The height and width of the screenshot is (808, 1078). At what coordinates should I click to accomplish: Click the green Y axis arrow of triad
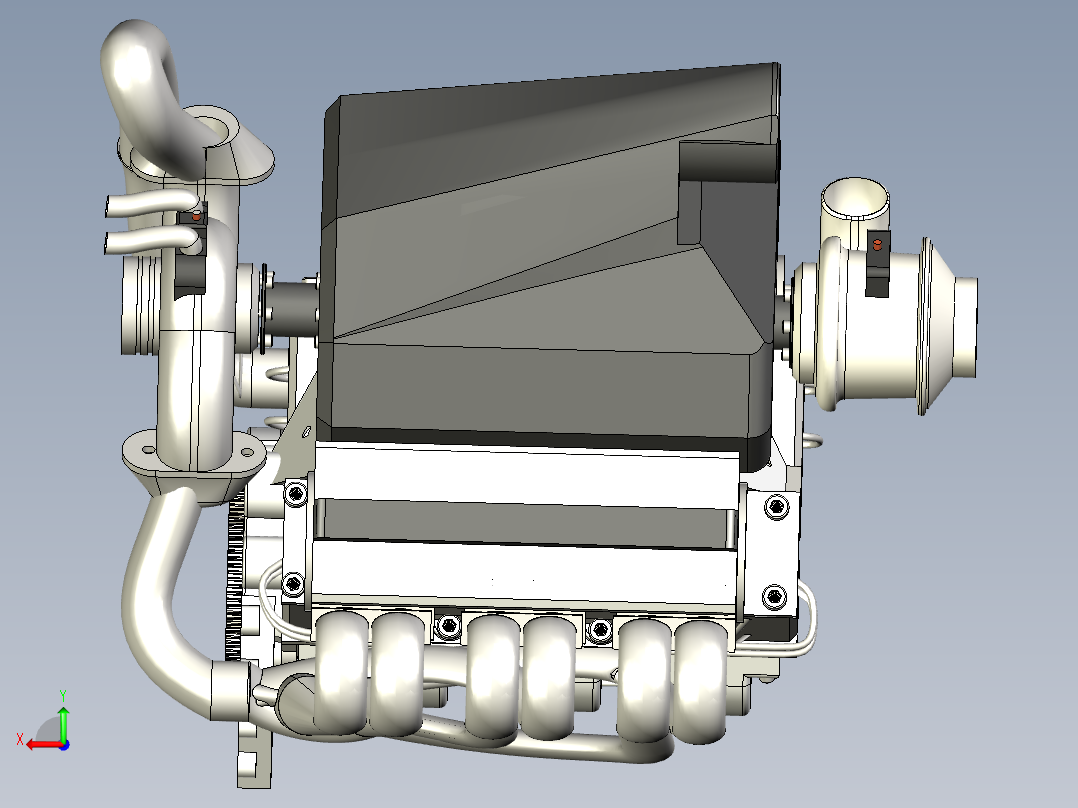63,722
